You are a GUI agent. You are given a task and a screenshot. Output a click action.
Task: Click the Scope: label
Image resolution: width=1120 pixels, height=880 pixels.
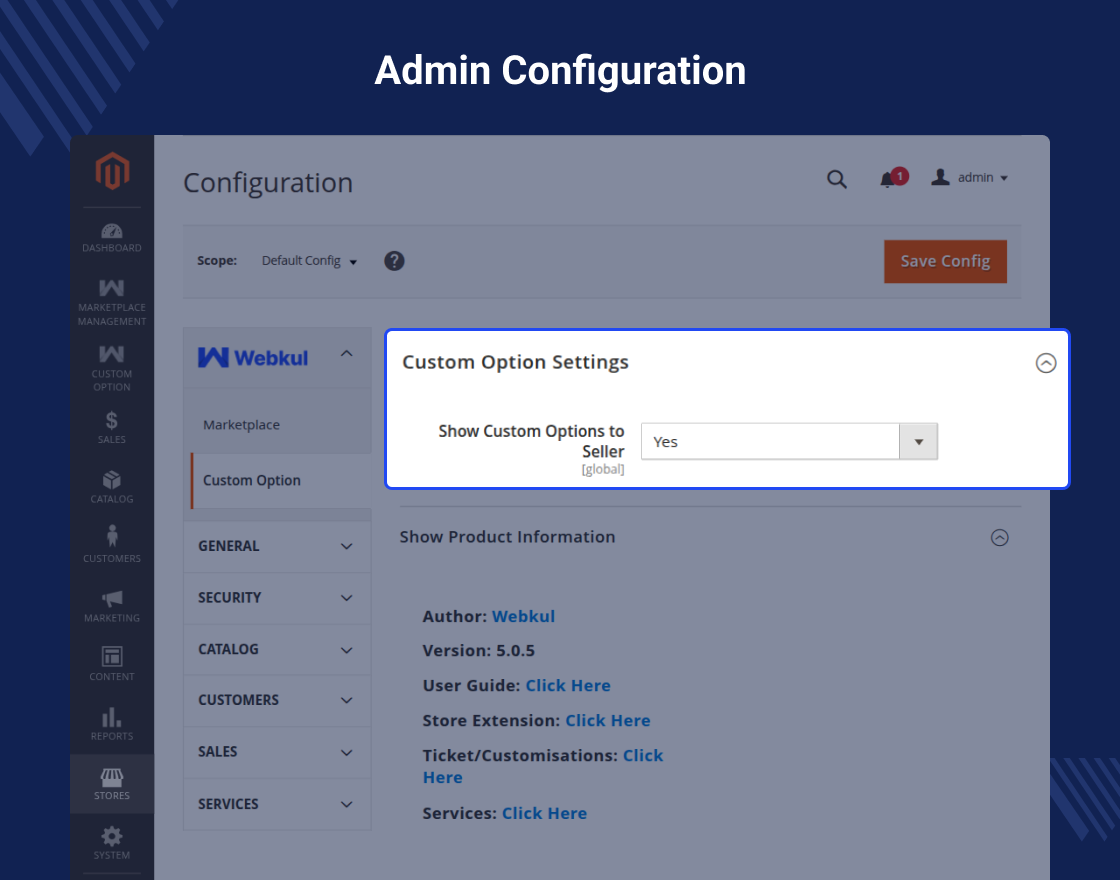click(217, 261)
